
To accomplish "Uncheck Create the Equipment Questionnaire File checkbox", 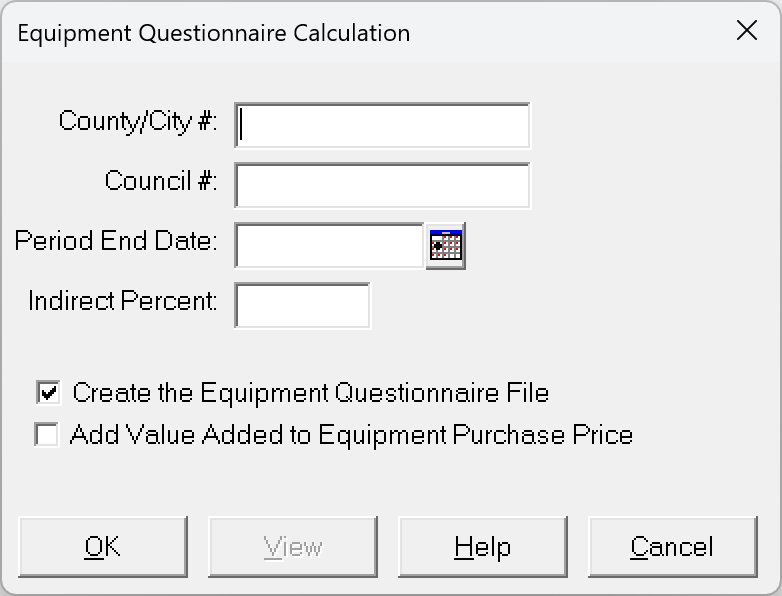I will 47,392.
